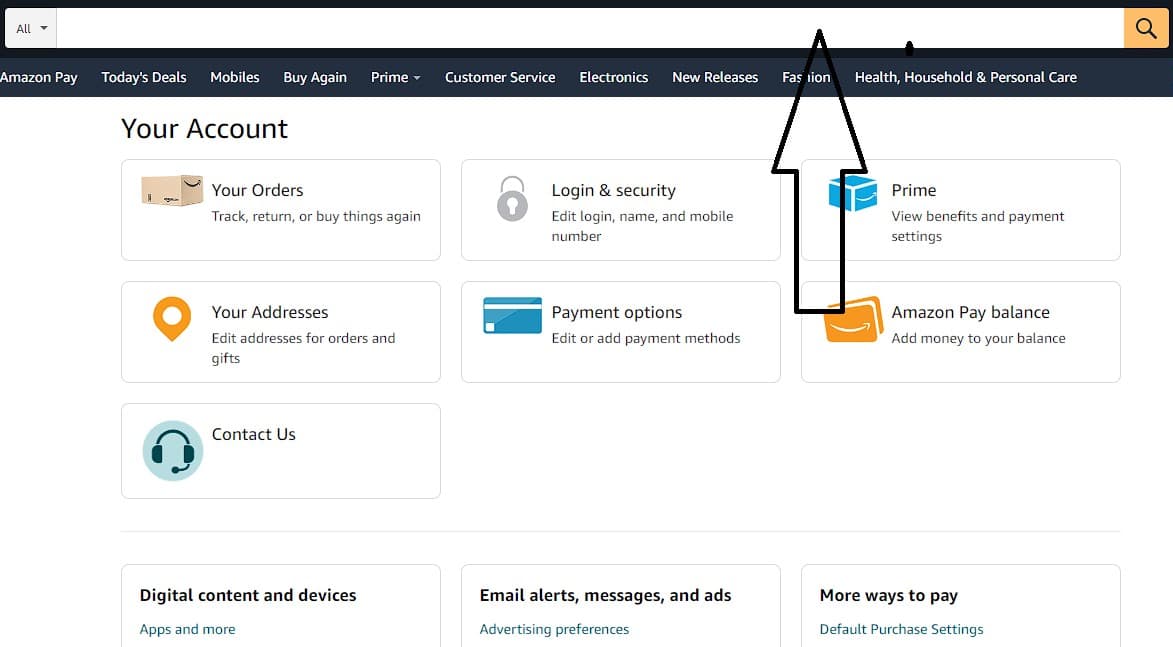Open the Amazon Pay page
Screen dimensions: 1173x647
tap(39, 77)
